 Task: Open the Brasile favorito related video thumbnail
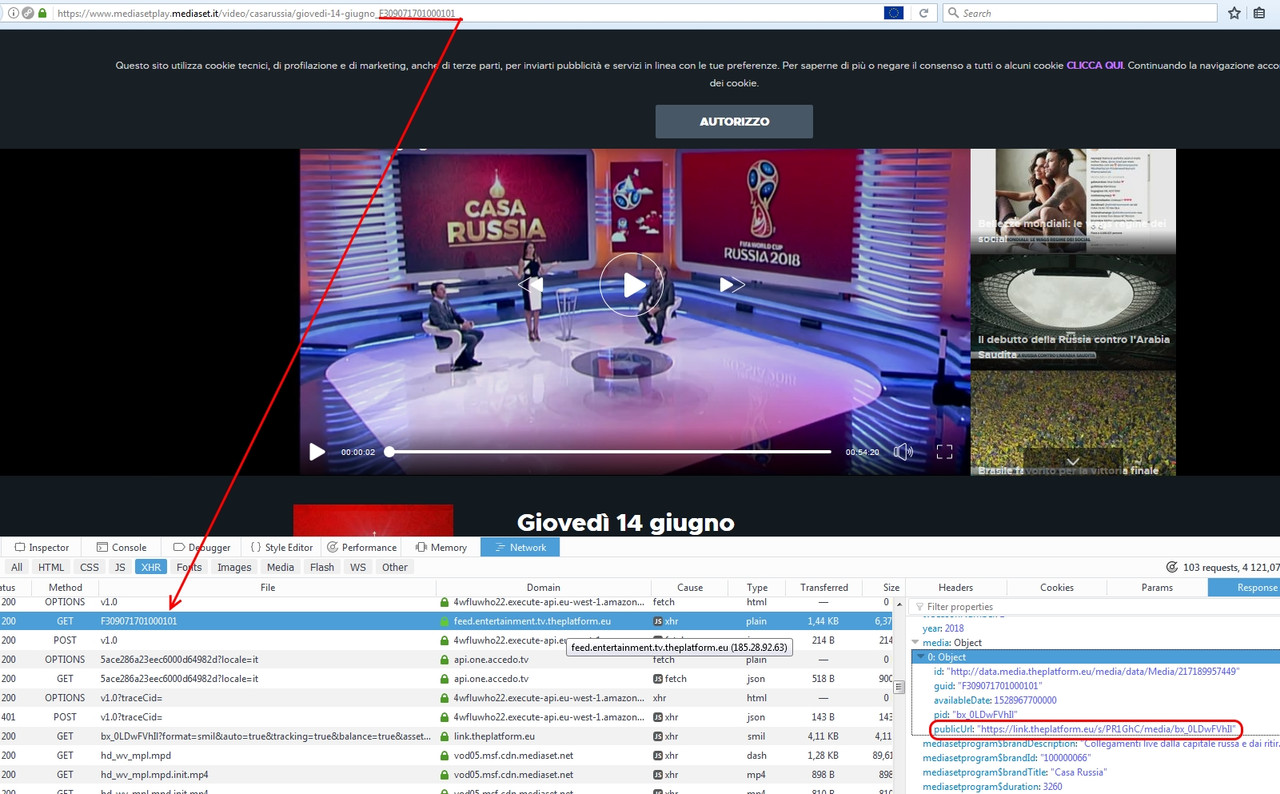[x=1073, y=421]
